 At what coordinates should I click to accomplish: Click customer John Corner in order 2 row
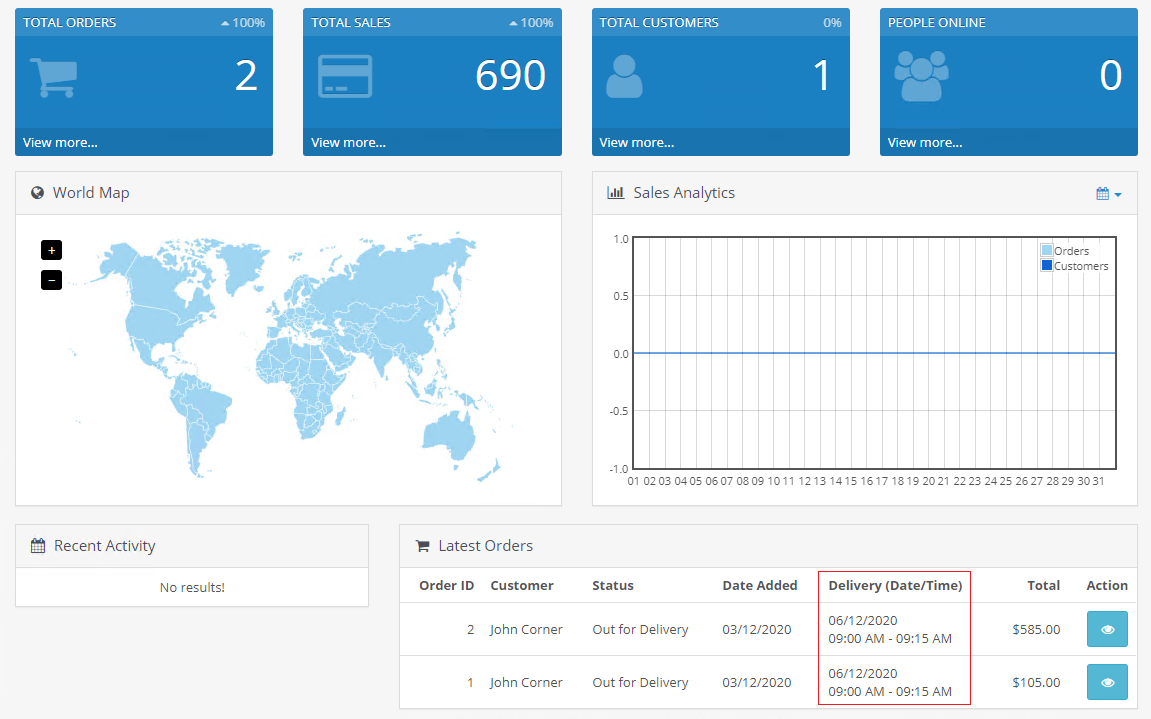tap(526, 629)
